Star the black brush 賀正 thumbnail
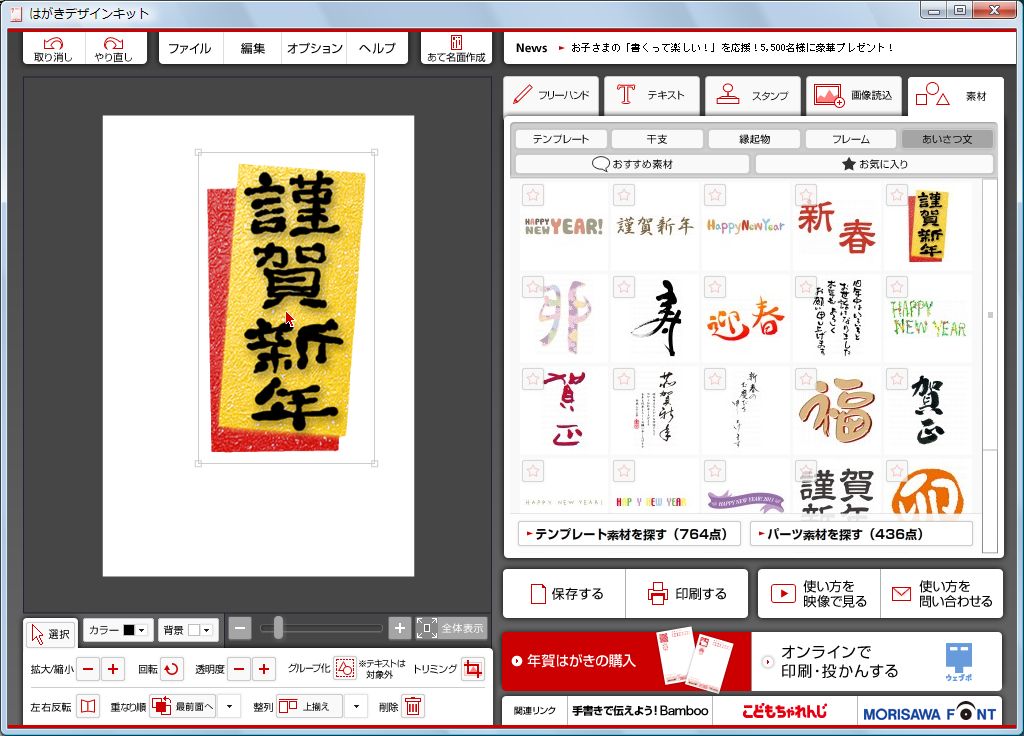 [x=897, y=378]
